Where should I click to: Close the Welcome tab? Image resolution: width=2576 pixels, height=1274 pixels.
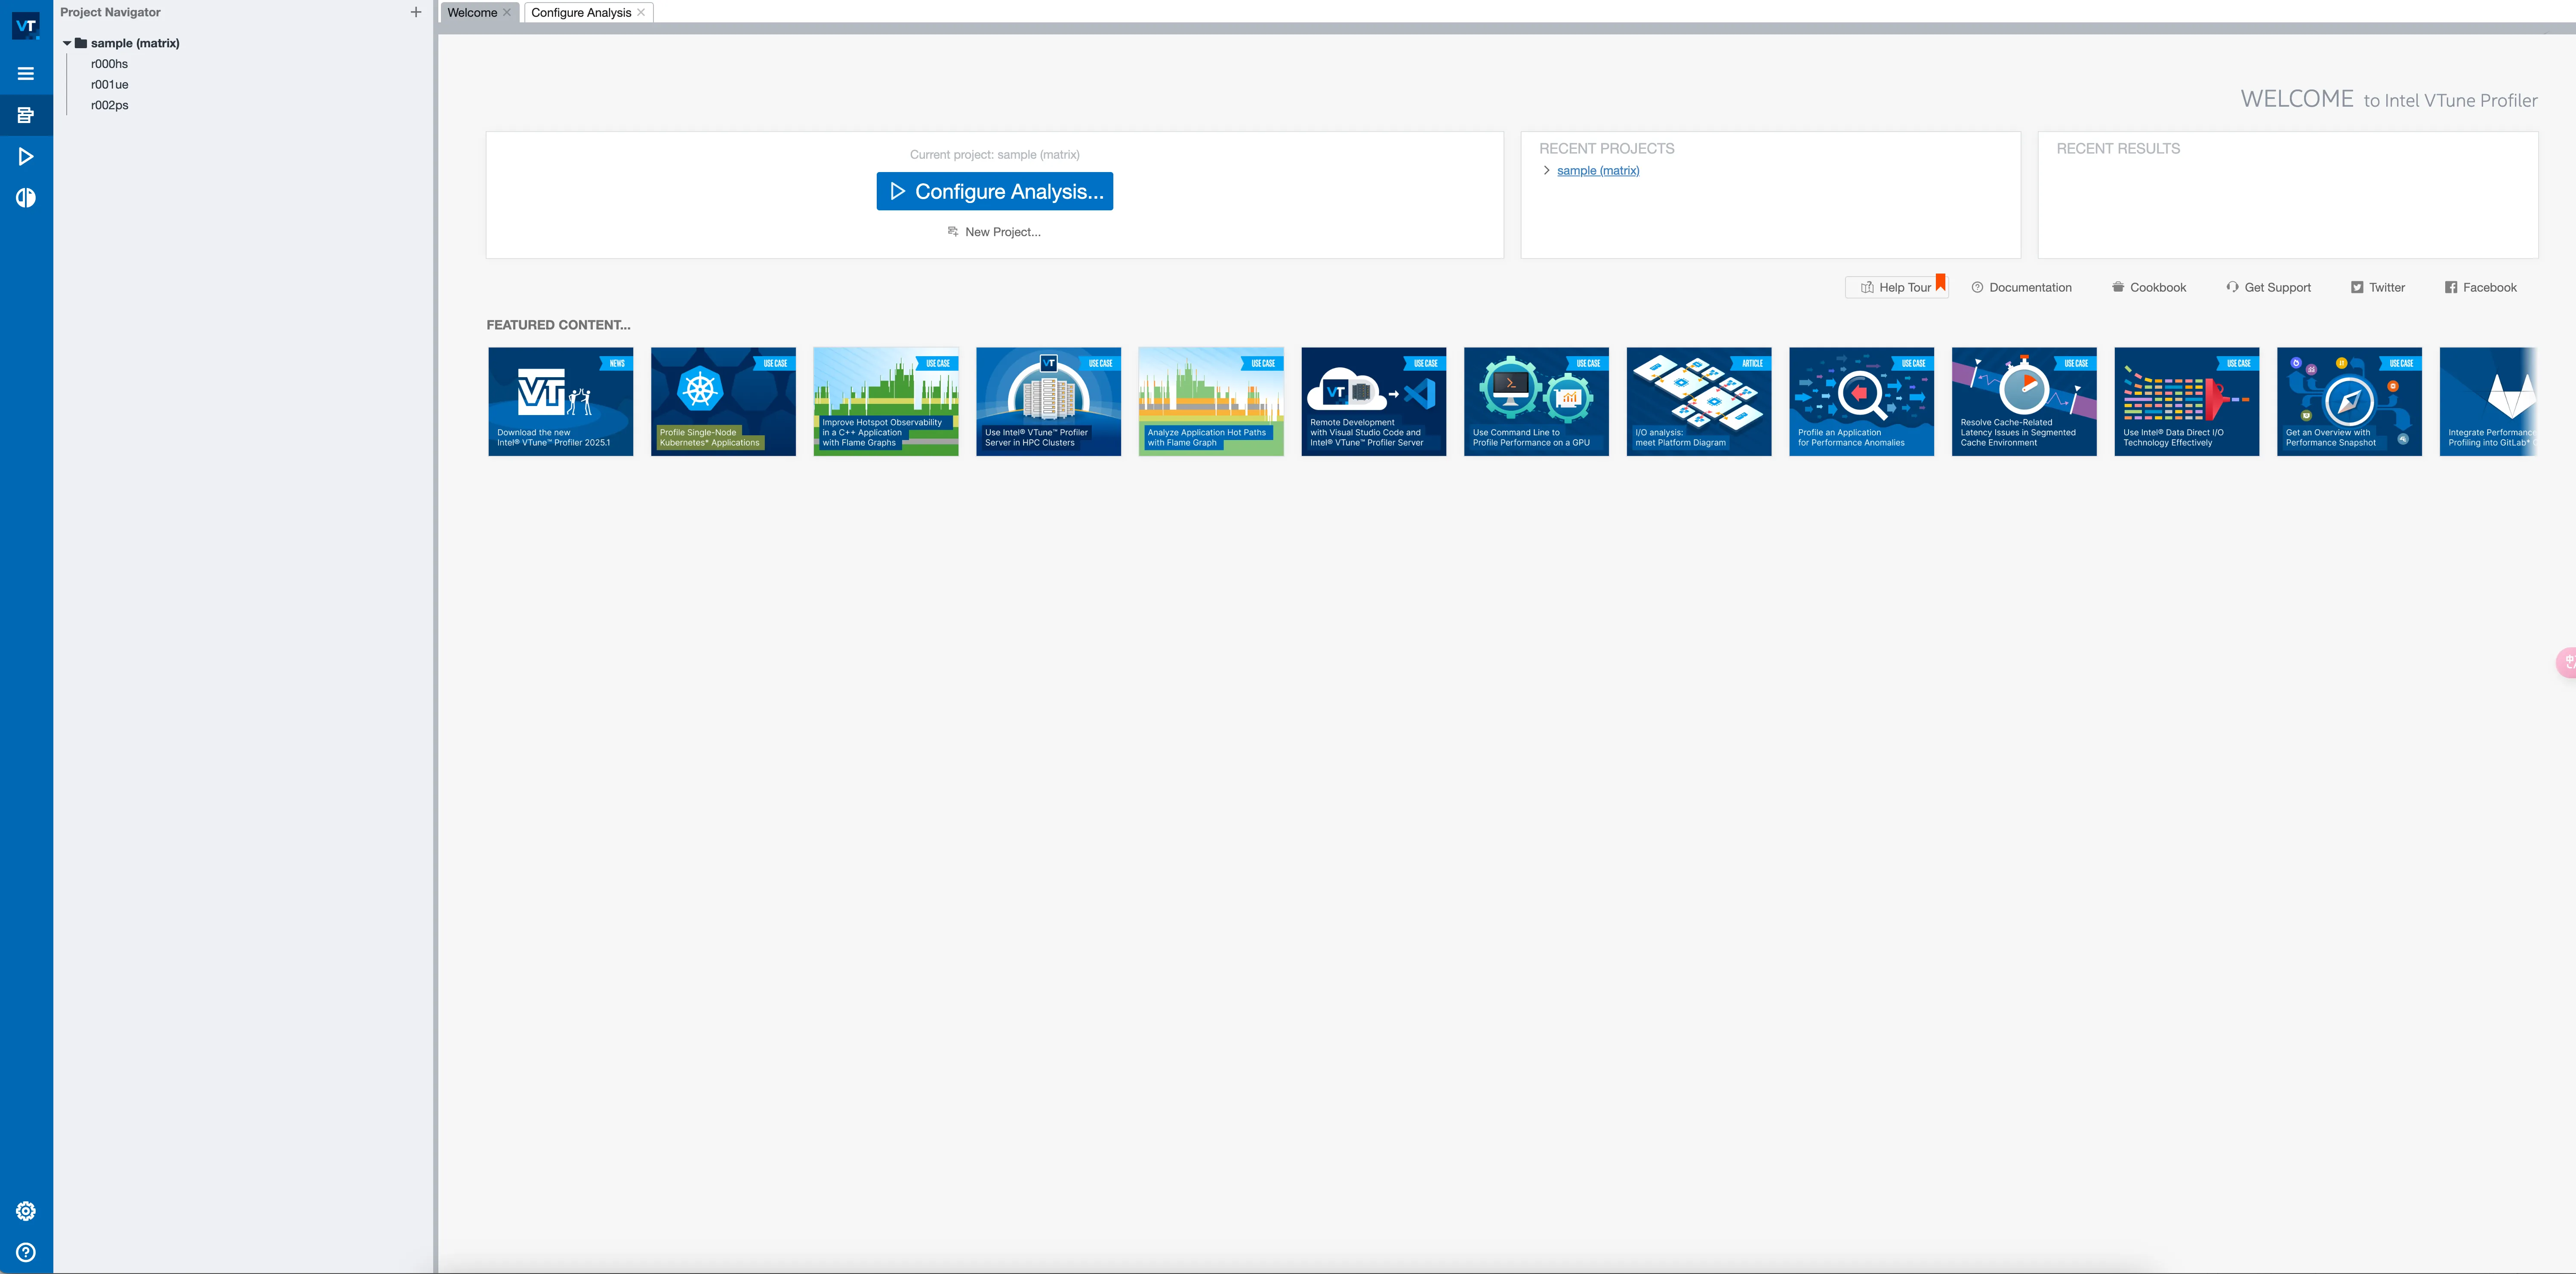[507, 12]
